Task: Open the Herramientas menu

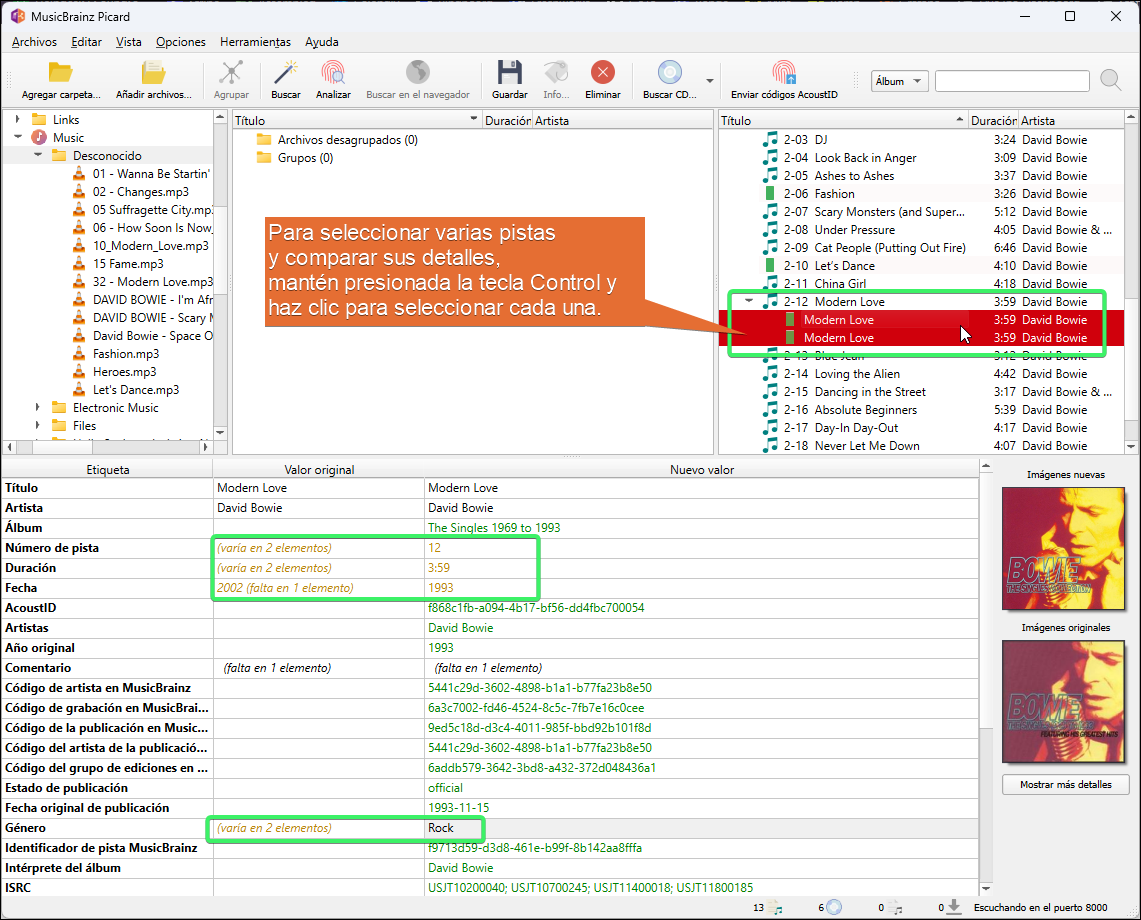Action: click(255, 42)
